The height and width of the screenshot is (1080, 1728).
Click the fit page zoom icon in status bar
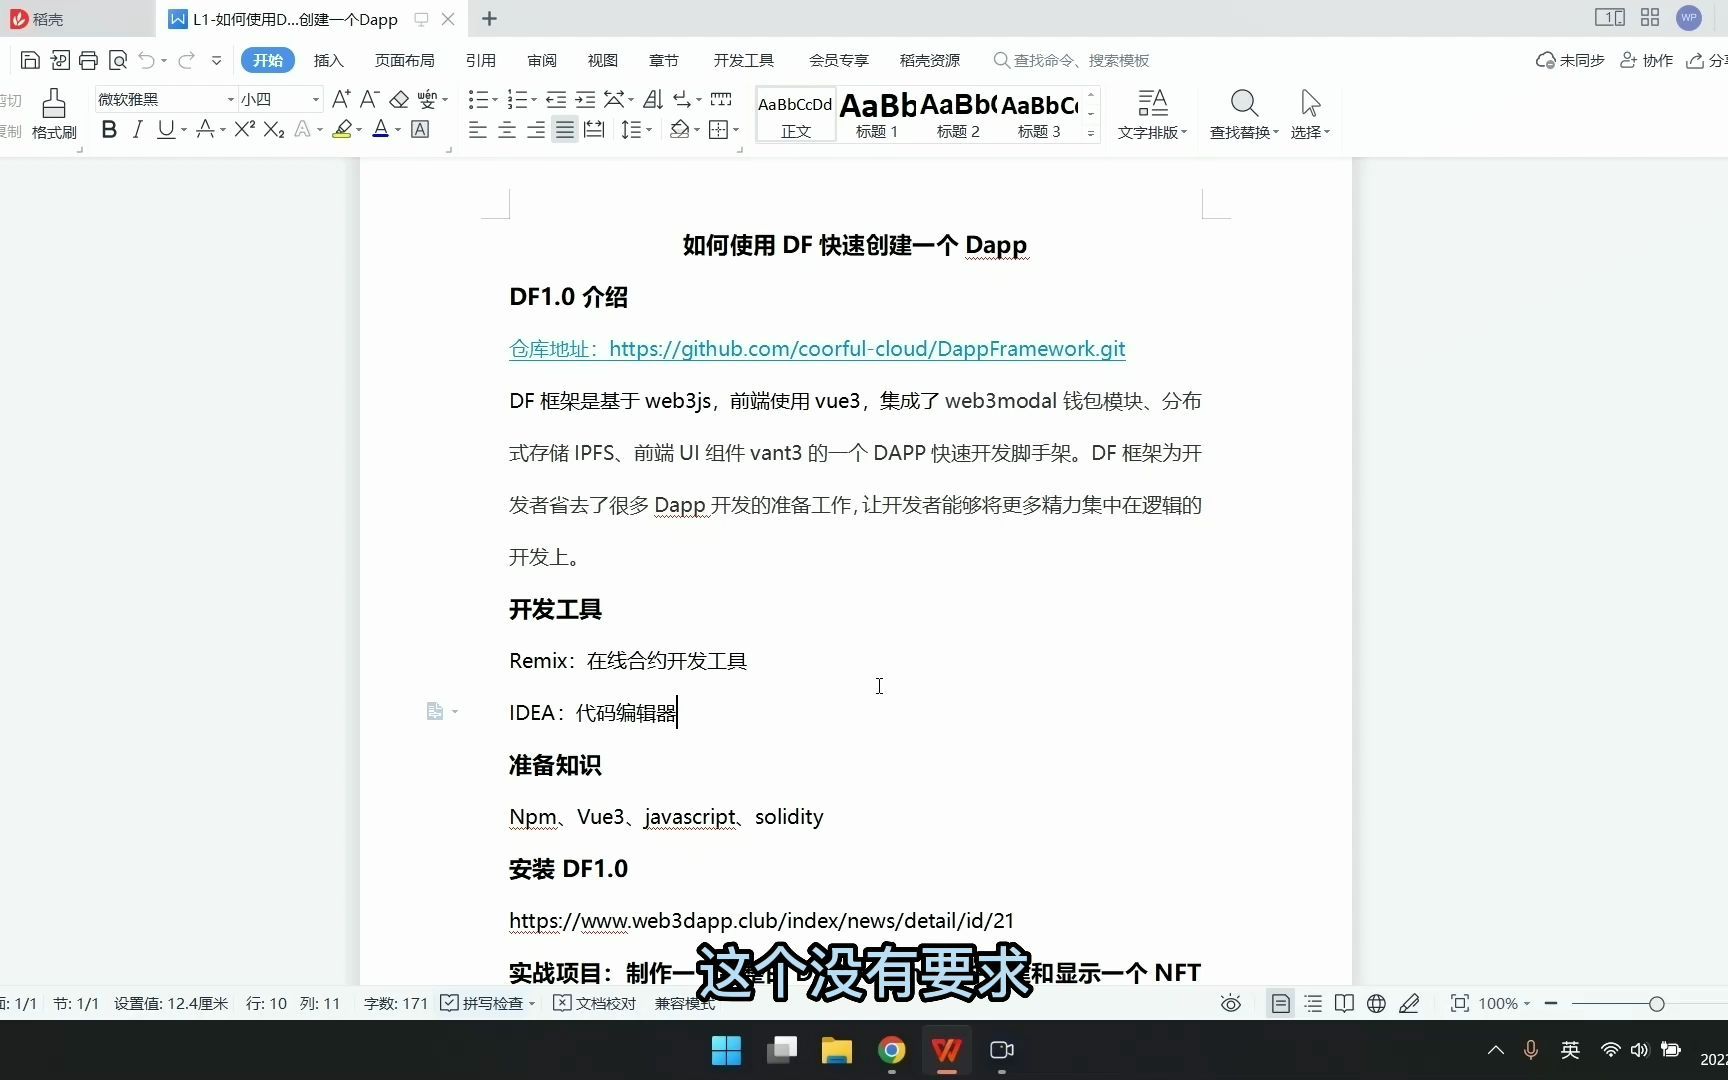(1460, 1003)
